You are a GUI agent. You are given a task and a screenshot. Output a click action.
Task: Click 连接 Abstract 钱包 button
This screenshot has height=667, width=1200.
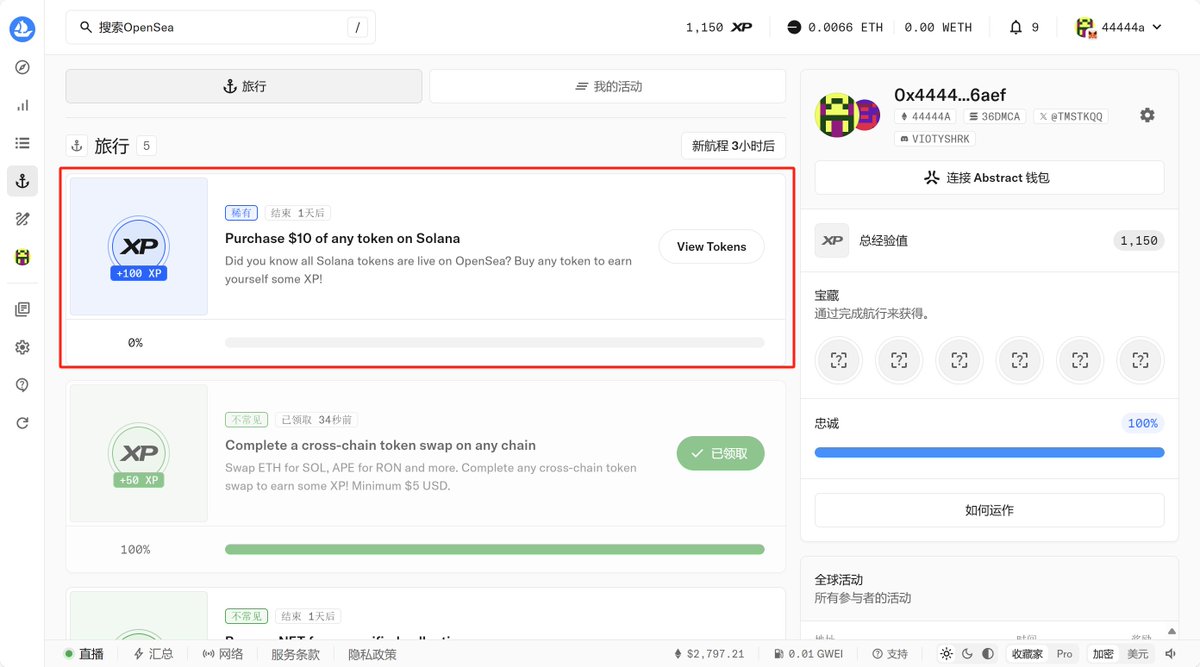[x=989, y=177]
